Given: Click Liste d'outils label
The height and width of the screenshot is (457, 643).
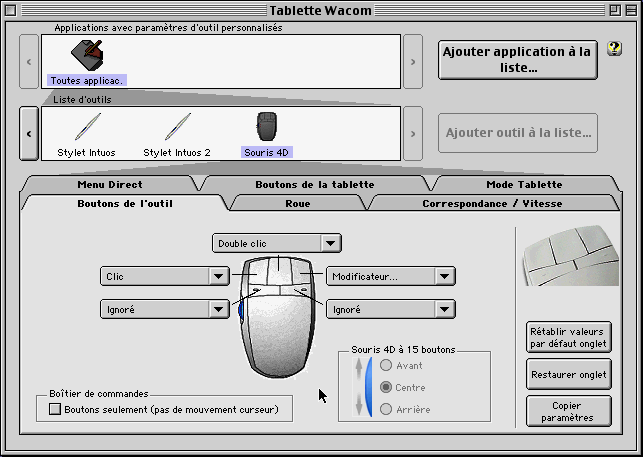Looking at the screenshot, I should (82, 99).
